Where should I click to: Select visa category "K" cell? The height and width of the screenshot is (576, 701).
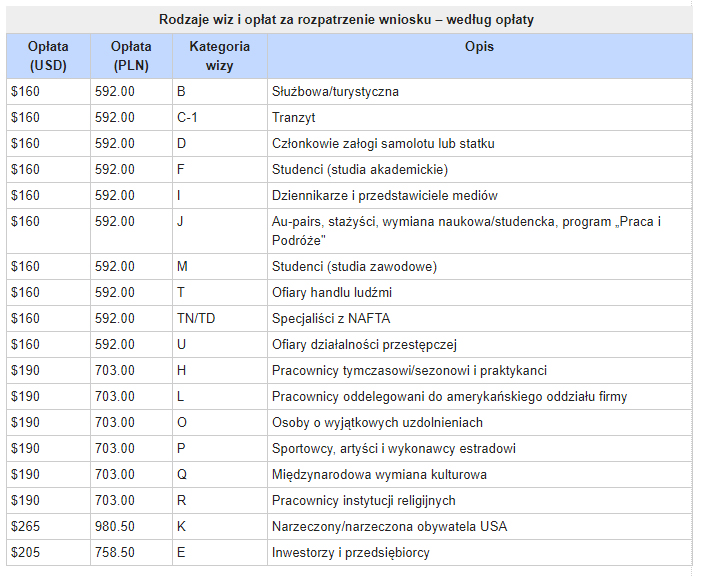[220, 526]
